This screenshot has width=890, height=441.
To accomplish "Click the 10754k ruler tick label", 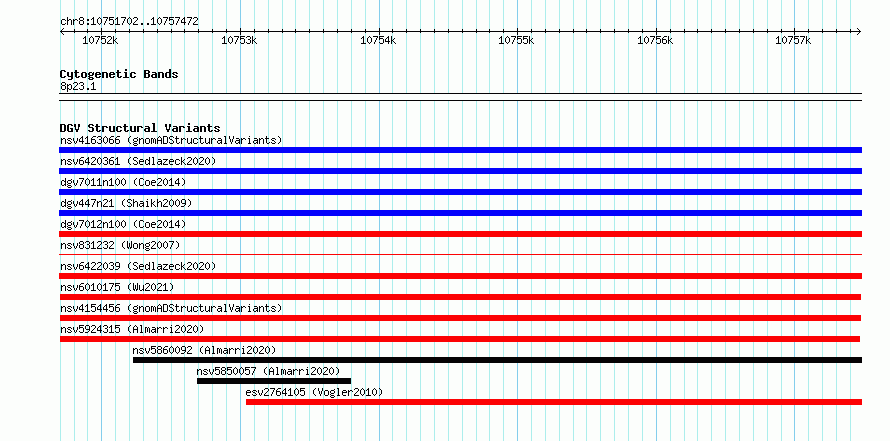I will tap(378, 40).
